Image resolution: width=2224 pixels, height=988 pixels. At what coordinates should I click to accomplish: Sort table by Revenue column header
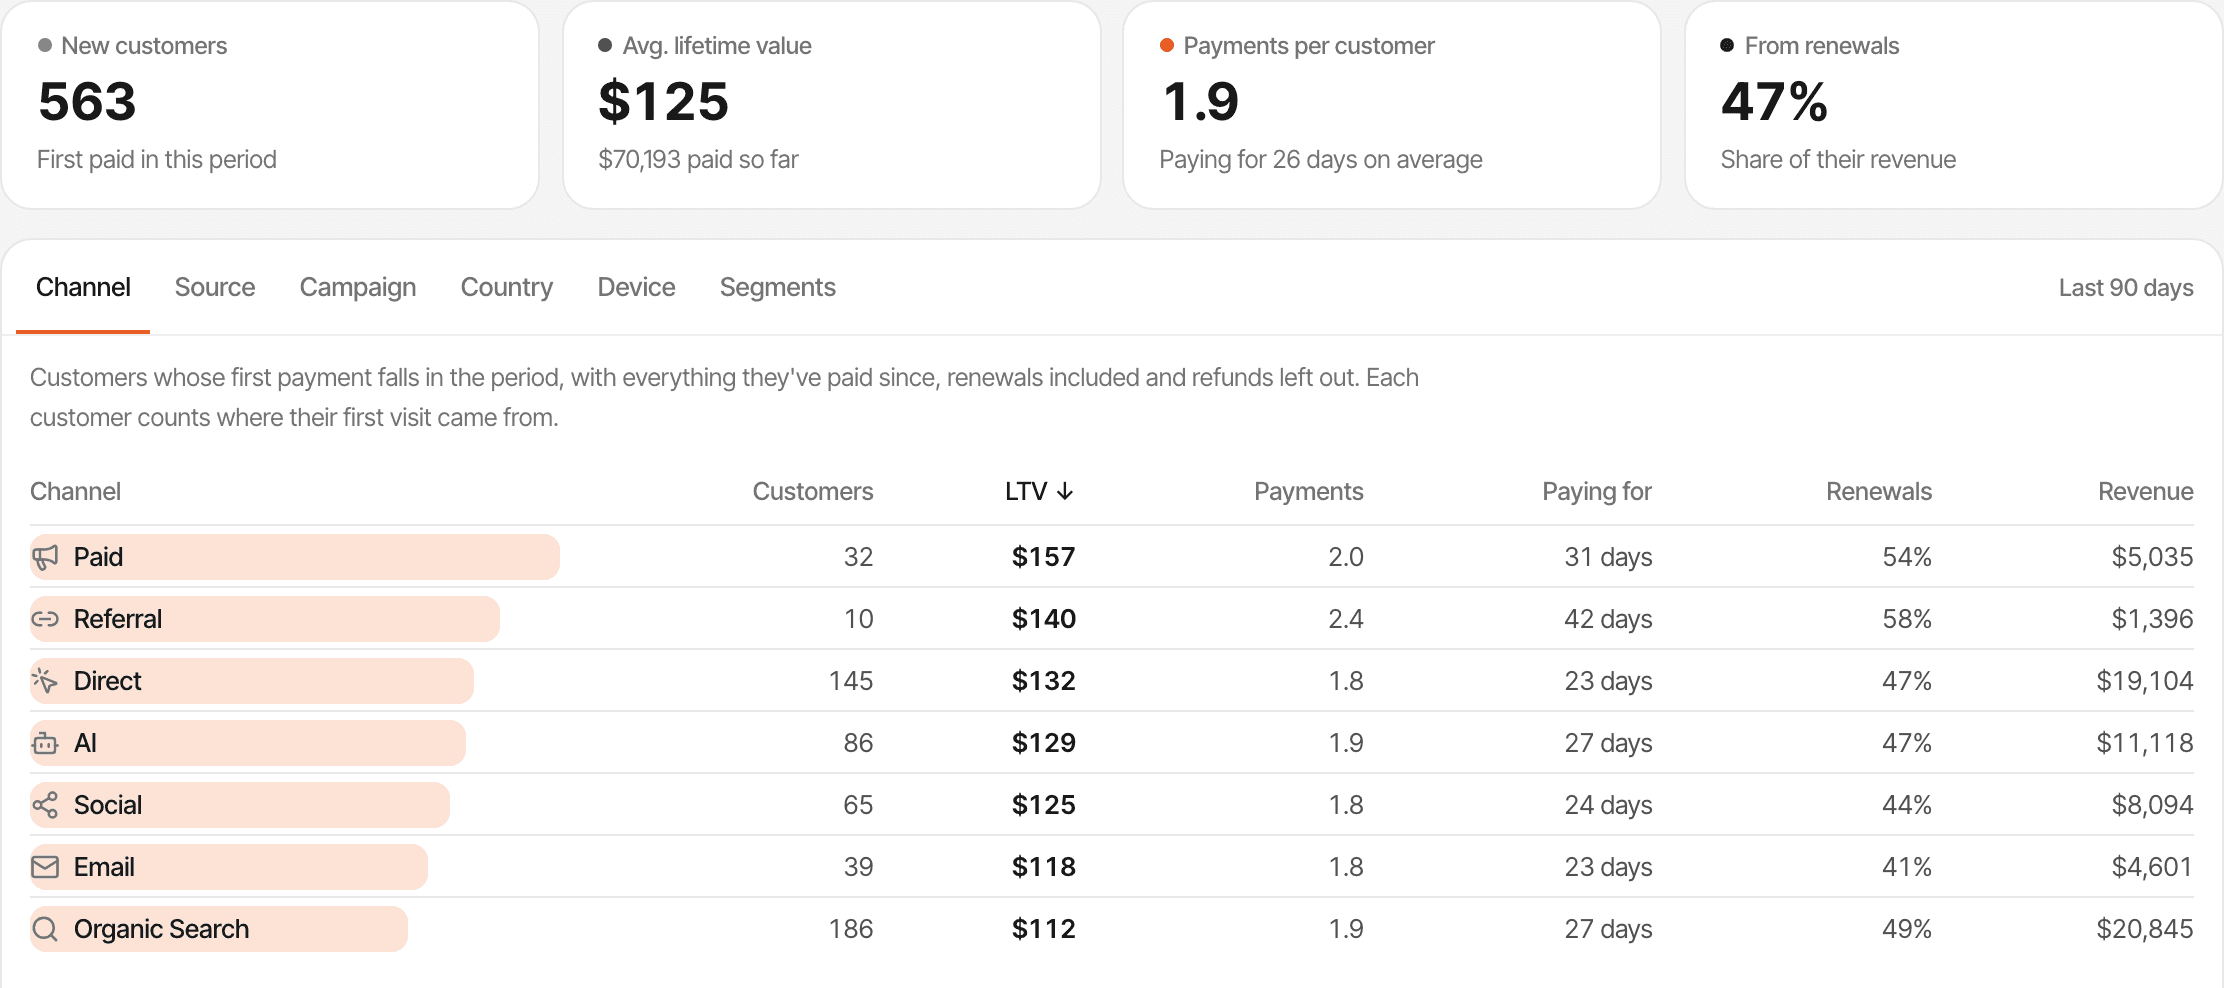coord(2146,491)
